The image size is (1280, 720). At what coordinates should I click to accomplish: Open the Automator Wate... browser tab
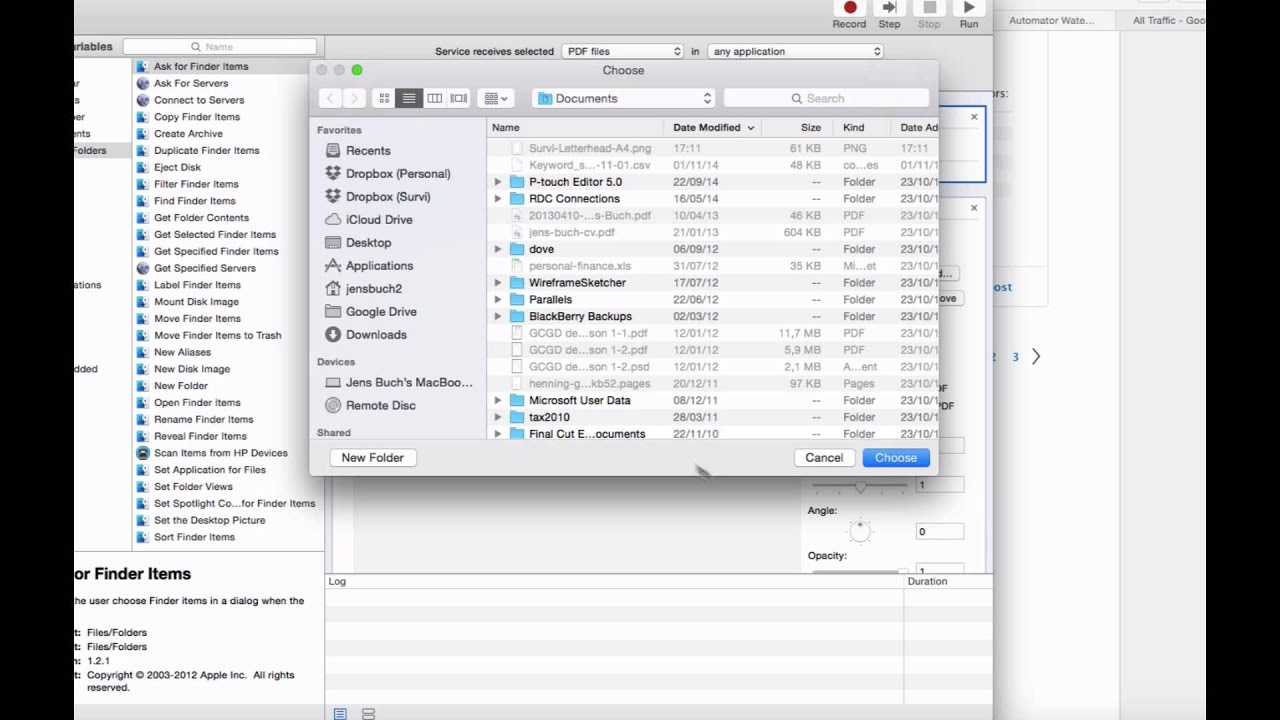click(x=1051, y=20)
